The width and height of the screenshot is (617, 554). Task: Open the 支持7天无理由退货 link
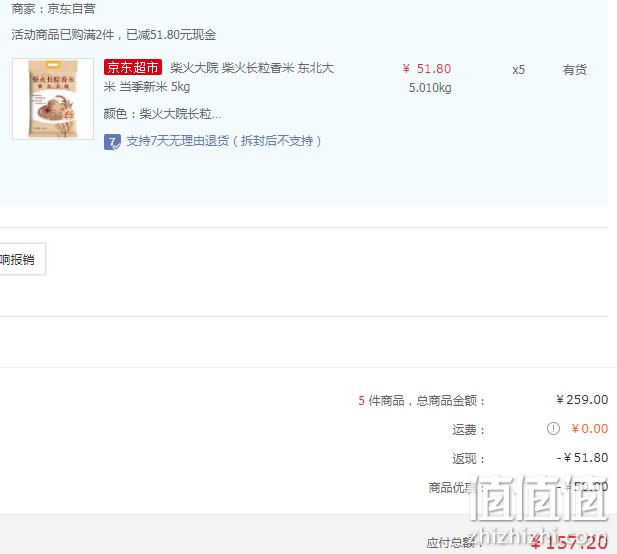pyautogui.click(x=224, y=141)
